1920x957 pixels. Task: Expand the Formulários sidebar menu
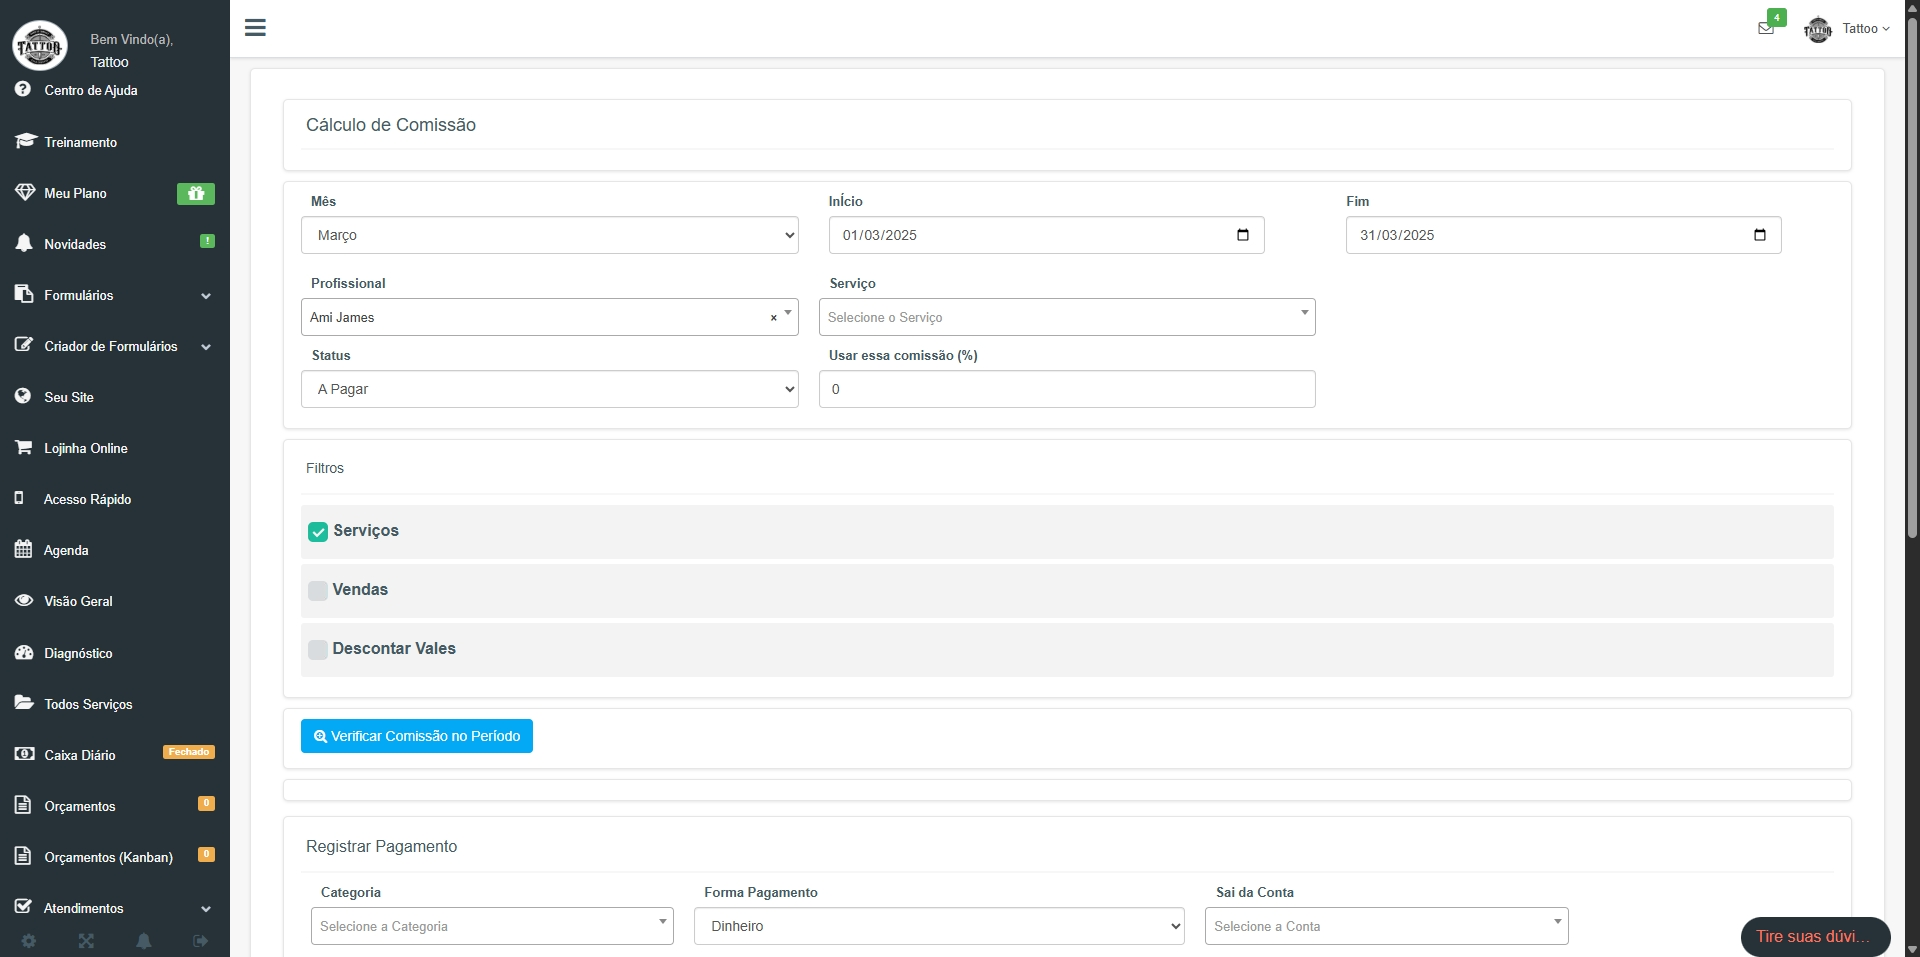(115, 295)
